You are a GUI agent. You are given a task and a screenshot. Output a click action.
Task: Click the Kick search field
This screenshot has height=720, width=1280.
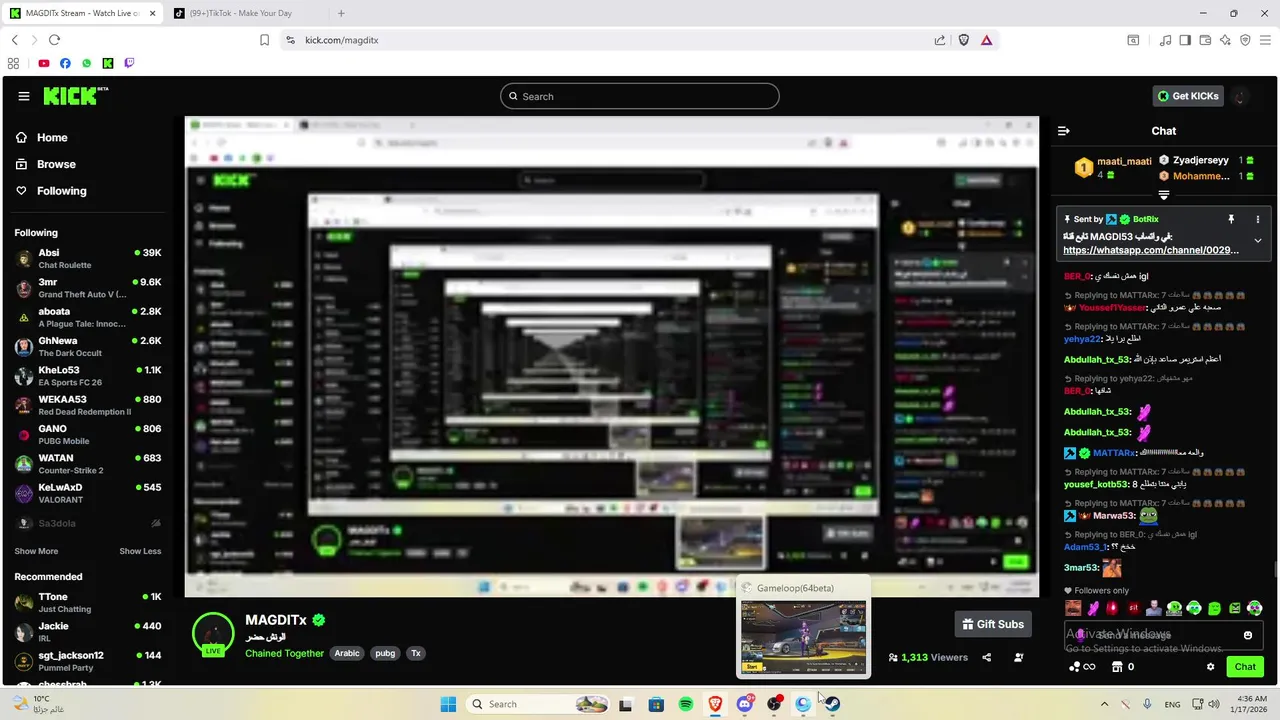640,96
